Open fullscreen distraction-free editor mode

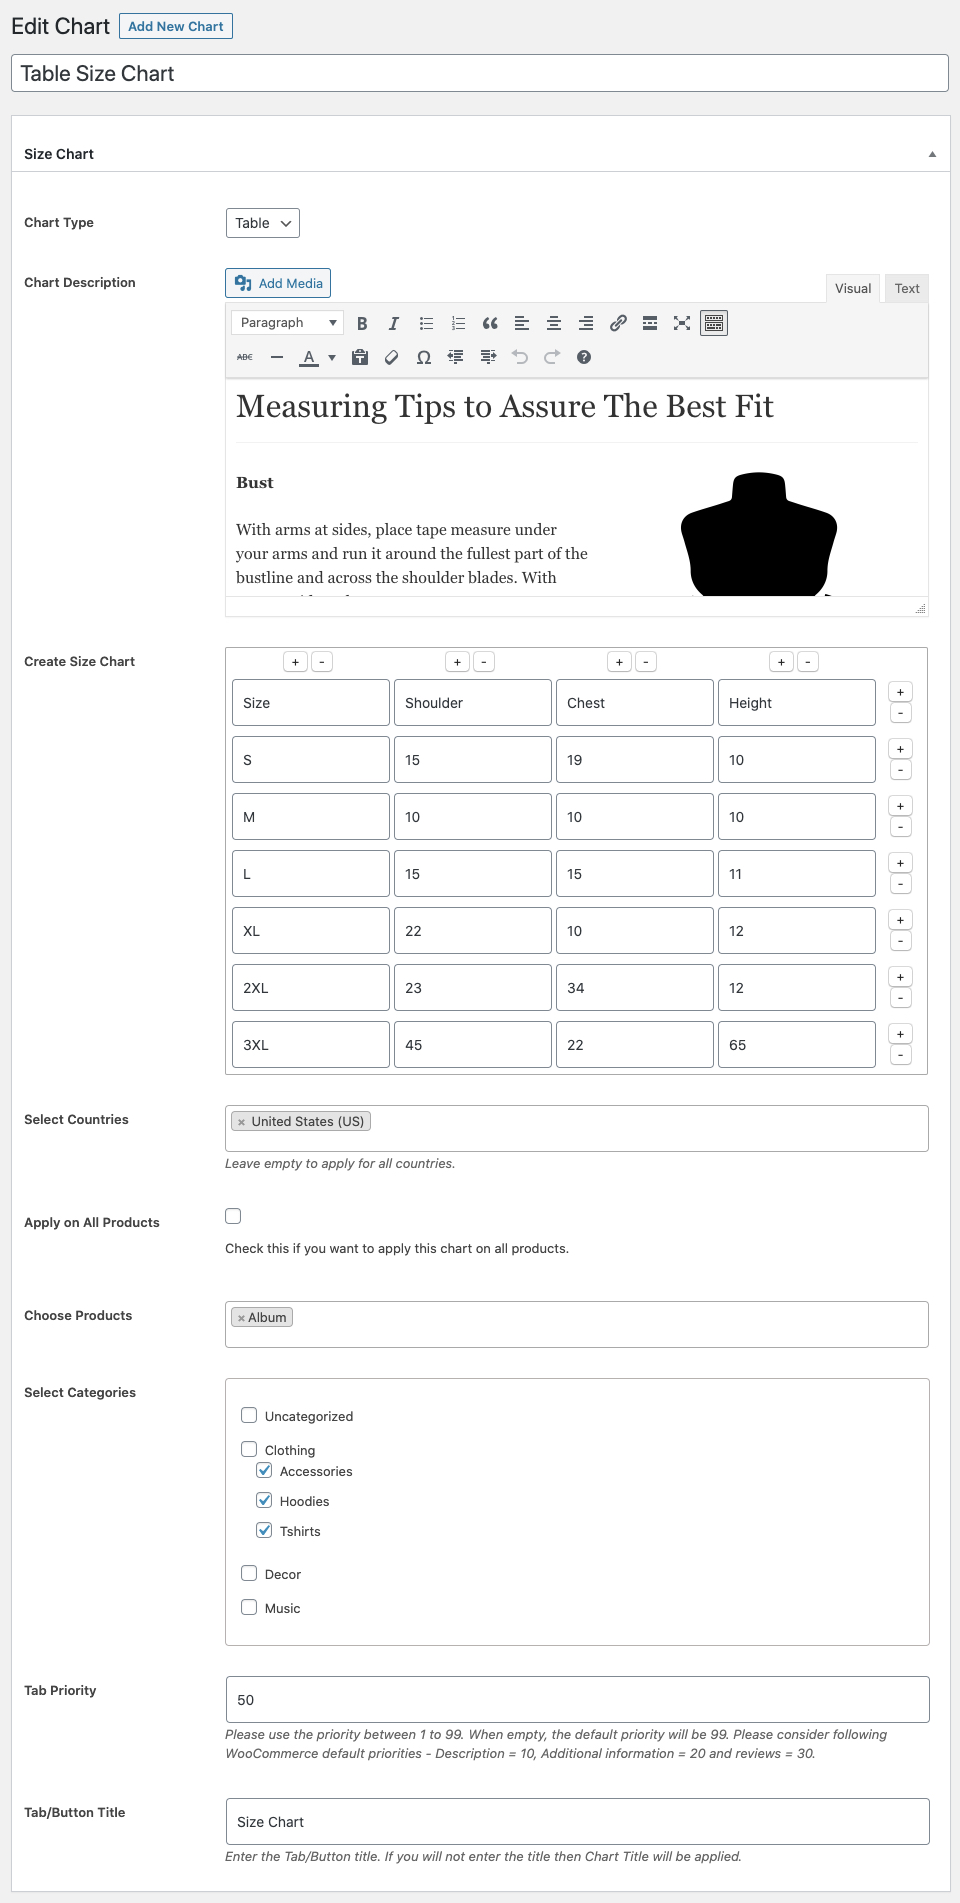pos(682,323)
